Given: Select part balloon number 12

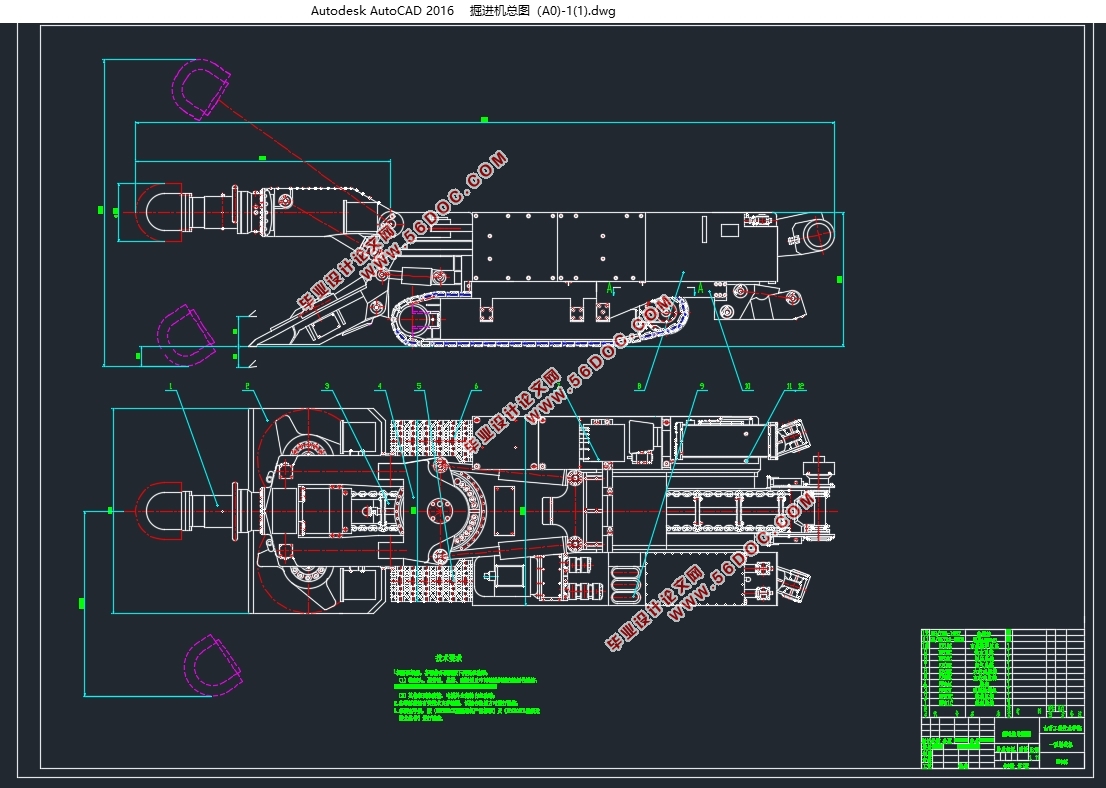Looking at the screenshot, I should (801, 386).
